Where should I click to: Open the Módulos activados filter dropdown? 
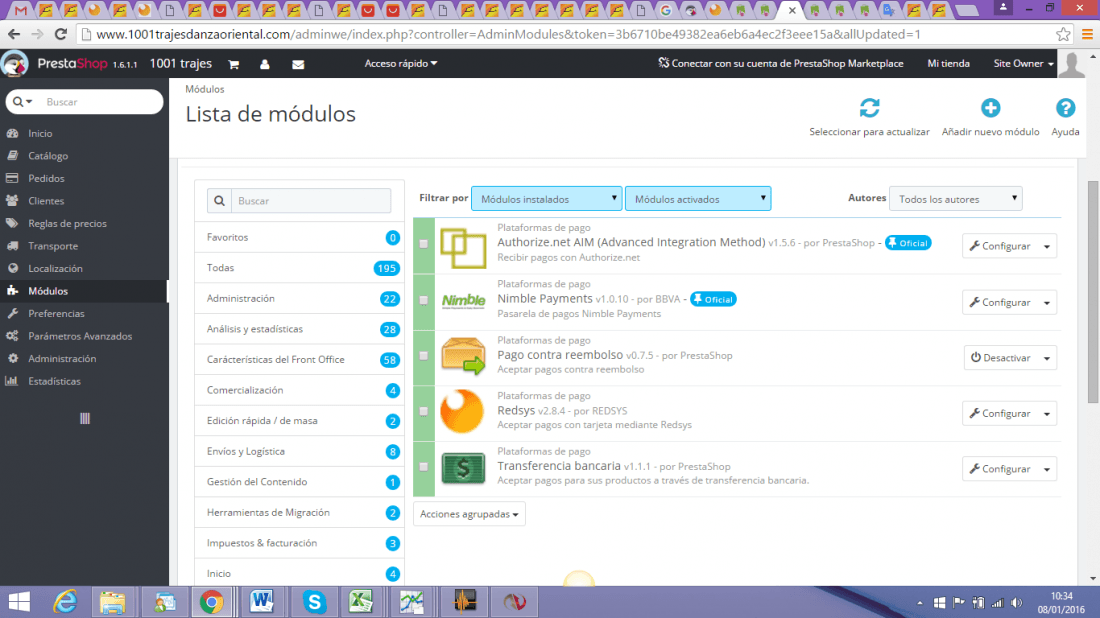[x=698, y=199]
